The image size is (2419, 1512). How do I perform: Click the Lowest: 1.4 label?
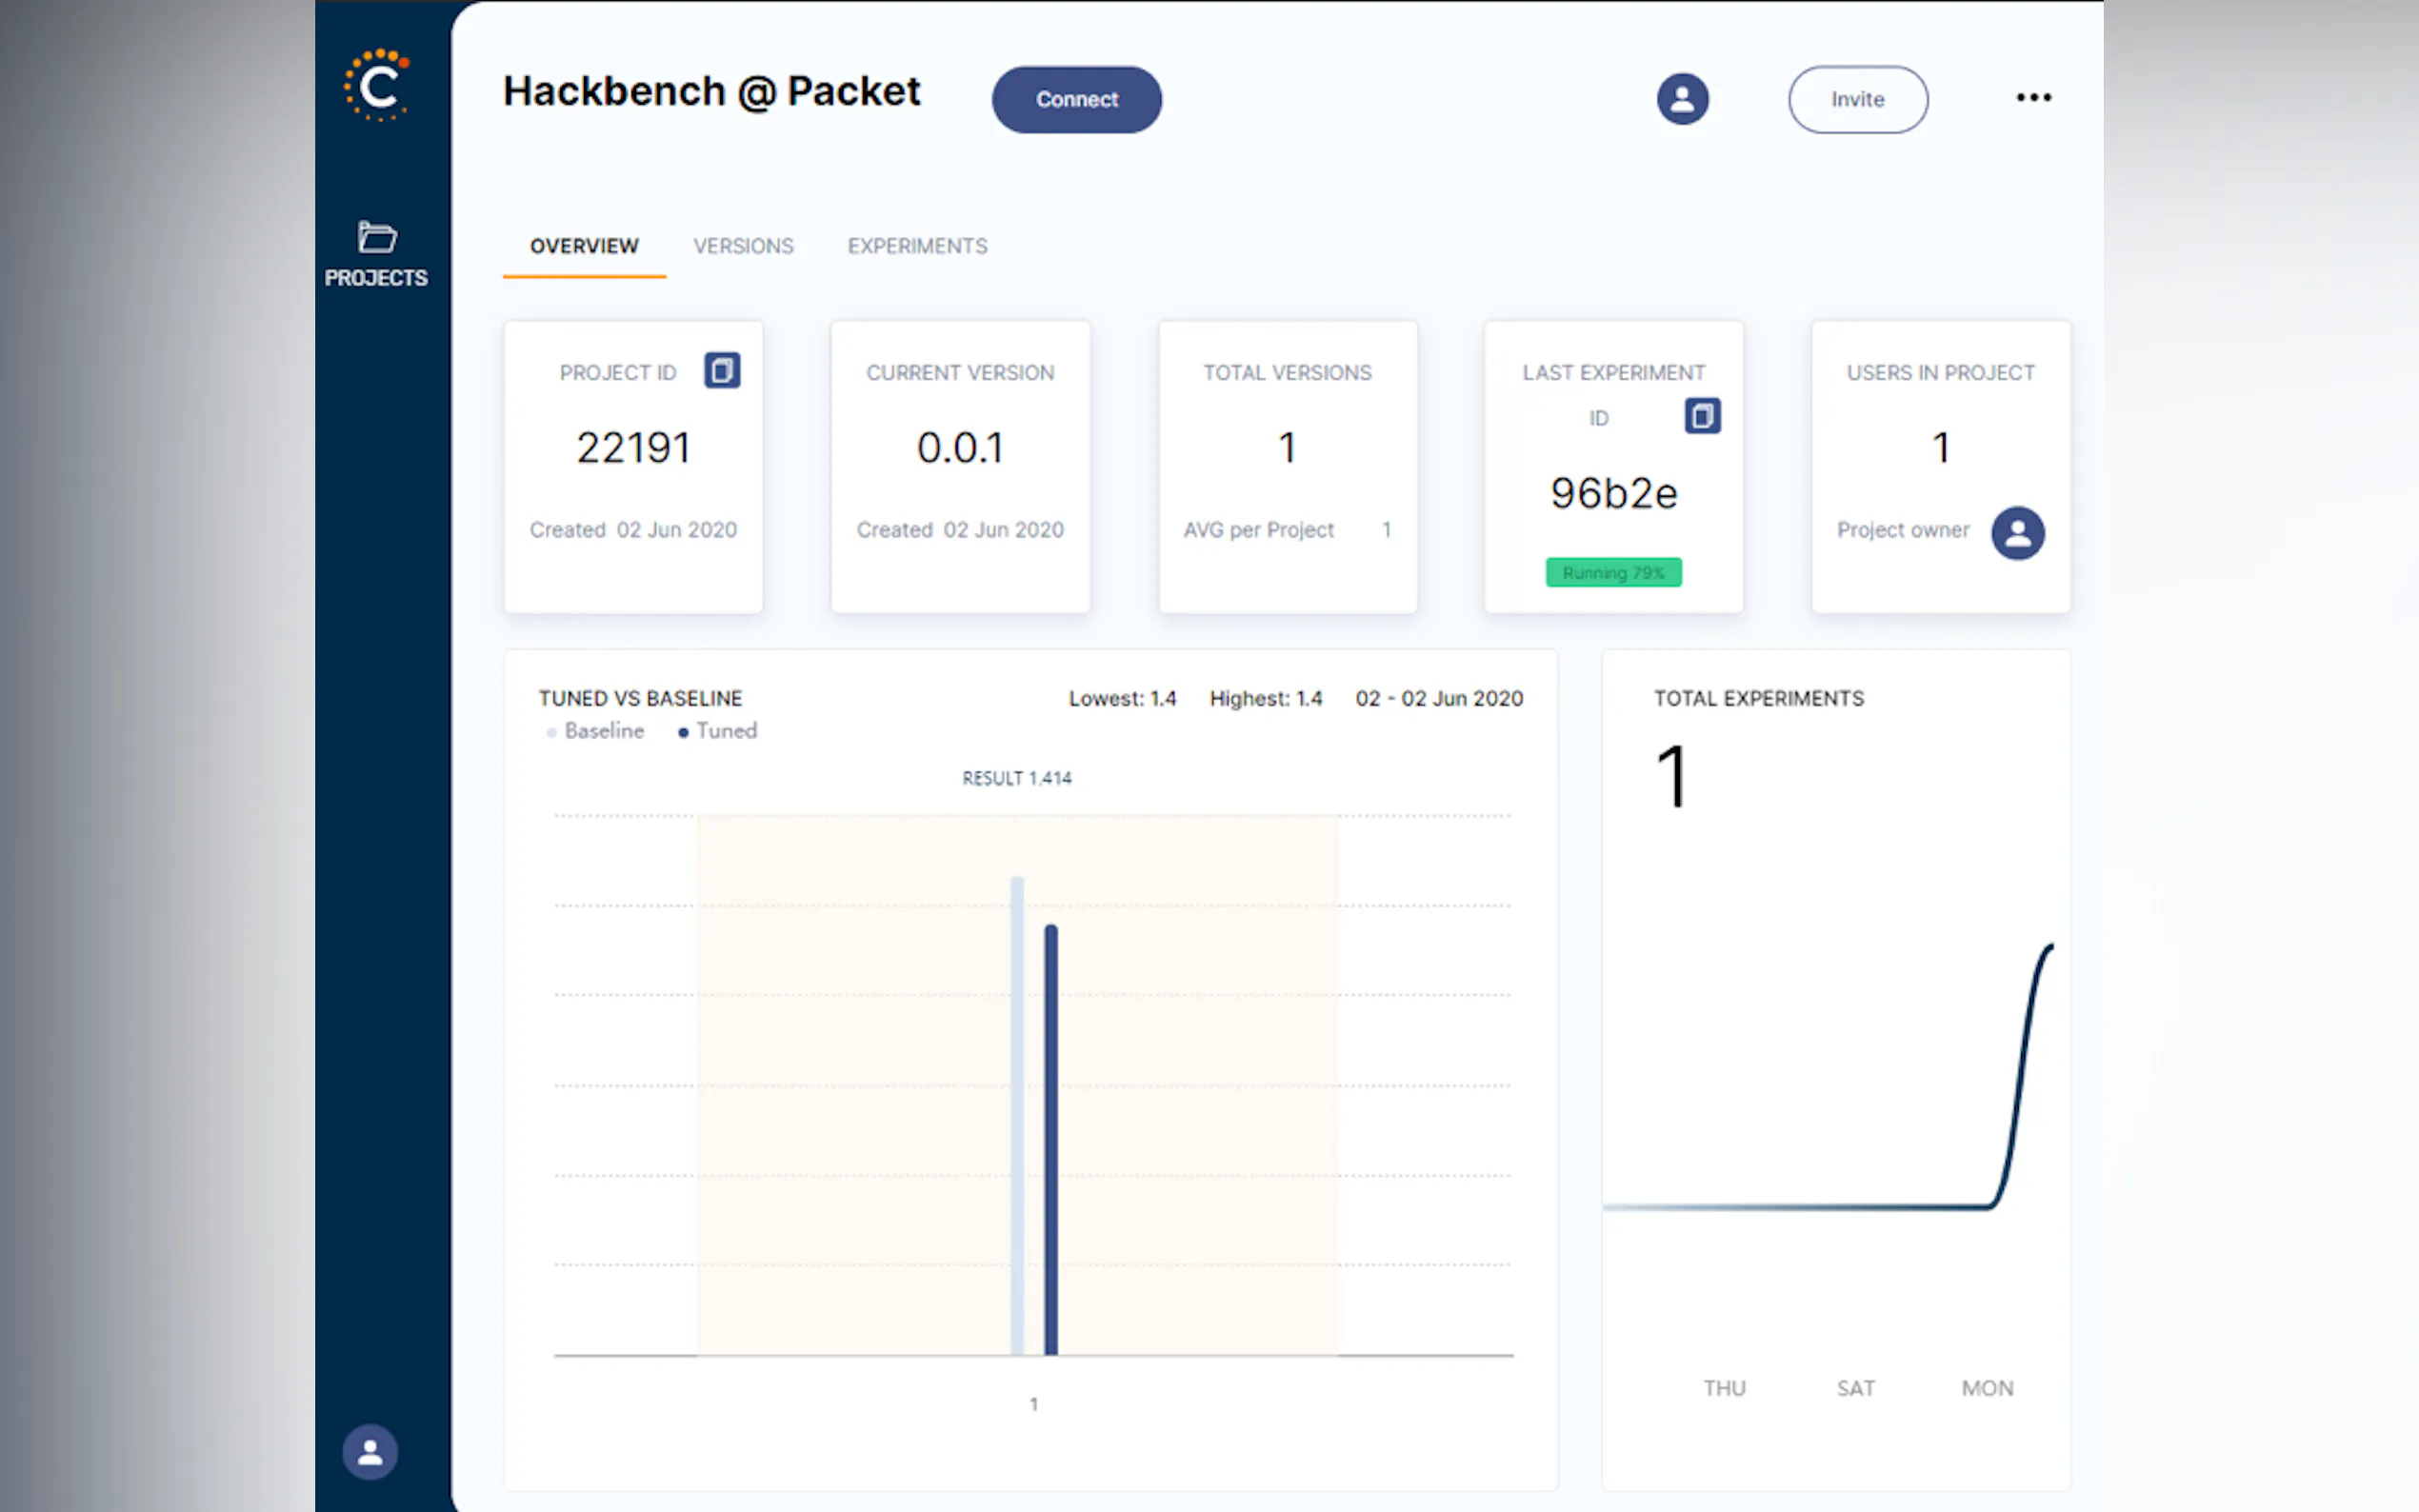pyautogui.click(x=1122, y=698)
